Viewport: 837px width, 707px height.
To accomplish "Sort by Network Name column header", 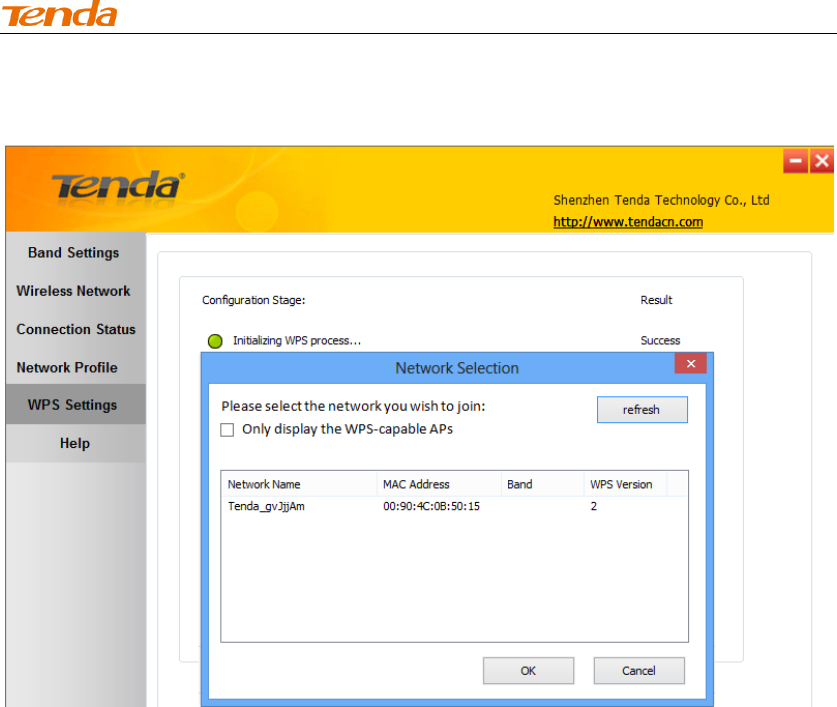I will coord(299,484).
